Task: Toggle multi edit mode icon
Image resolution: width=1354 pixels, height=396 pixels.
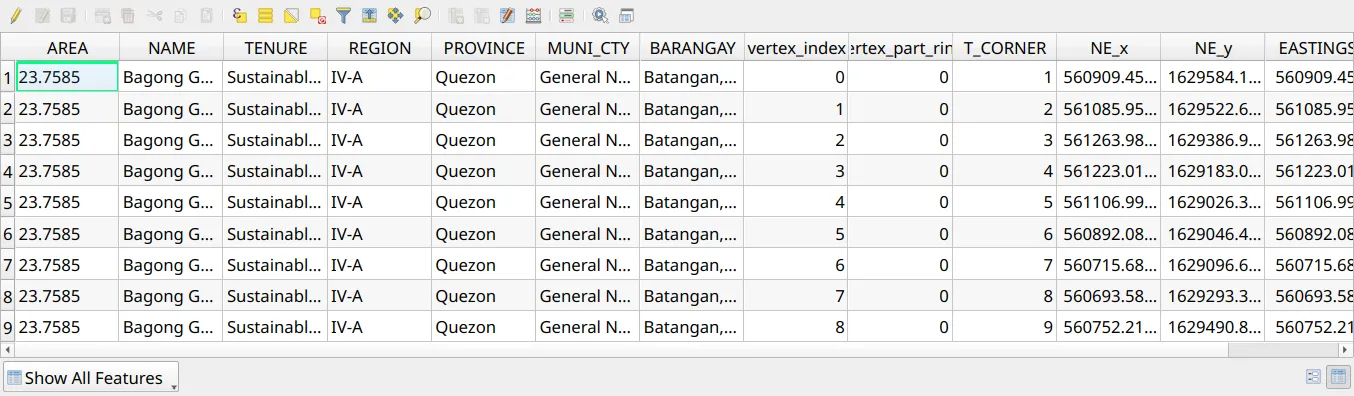Action: (x=42, y=16)
